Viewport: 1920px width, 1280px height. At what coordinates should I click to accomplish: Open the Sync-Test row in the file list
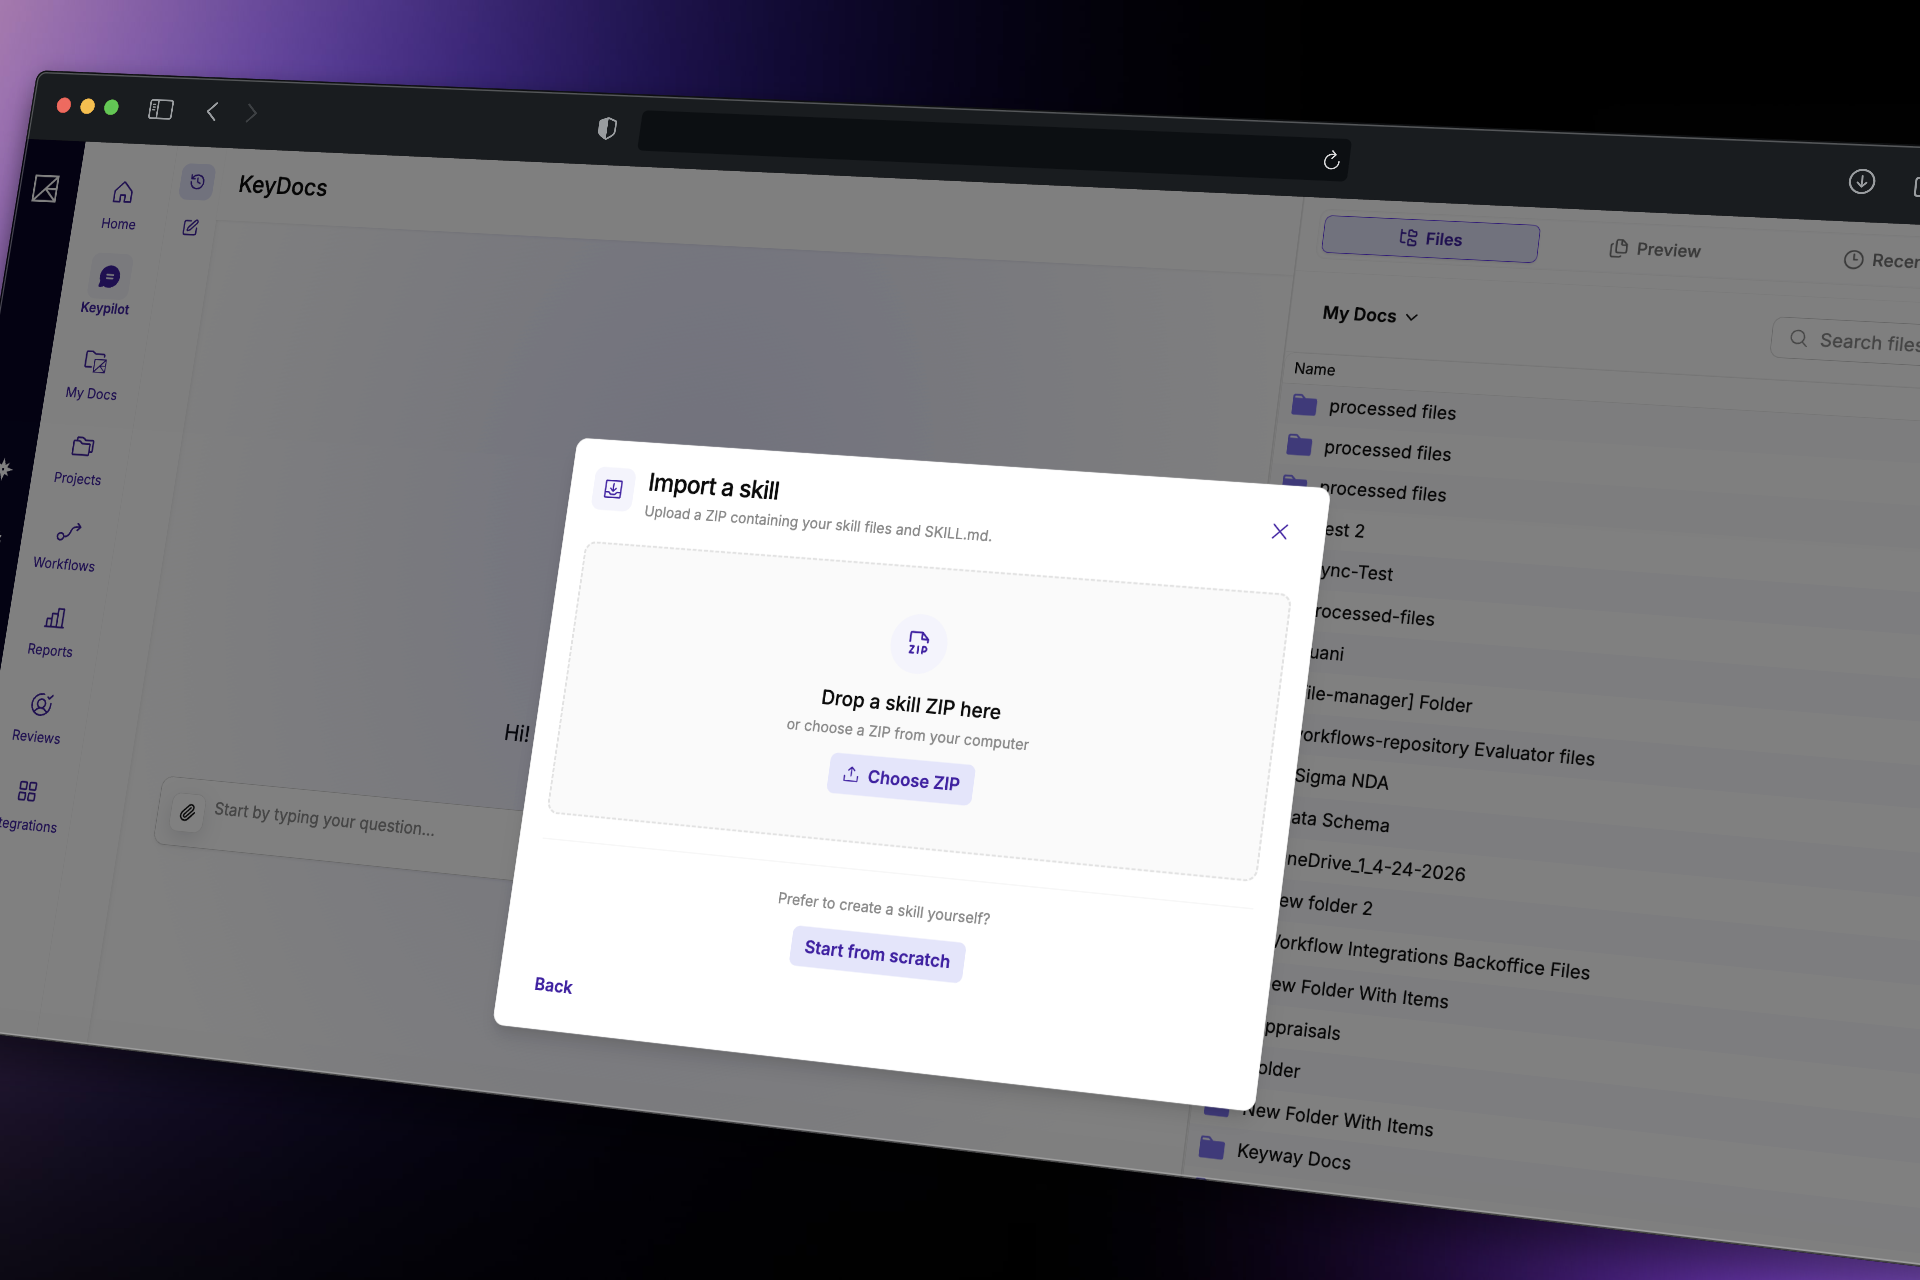point(1355,572)
